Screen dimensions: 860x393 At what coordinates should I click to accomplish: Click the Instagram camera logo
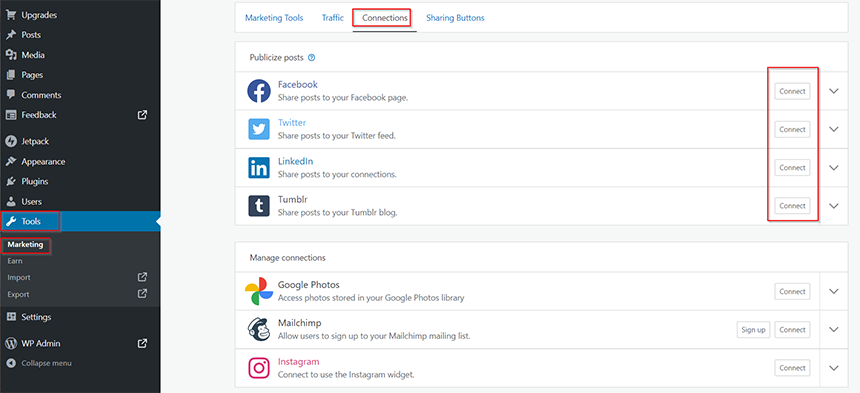[x=258, y=368]
